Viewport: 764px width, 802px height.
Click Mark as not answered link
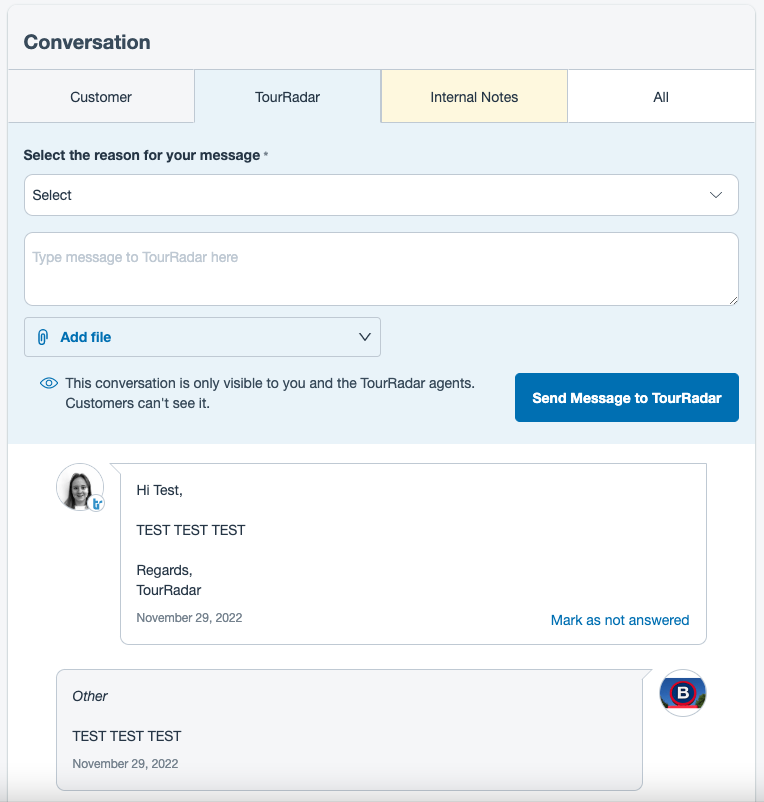pos(619,620)
